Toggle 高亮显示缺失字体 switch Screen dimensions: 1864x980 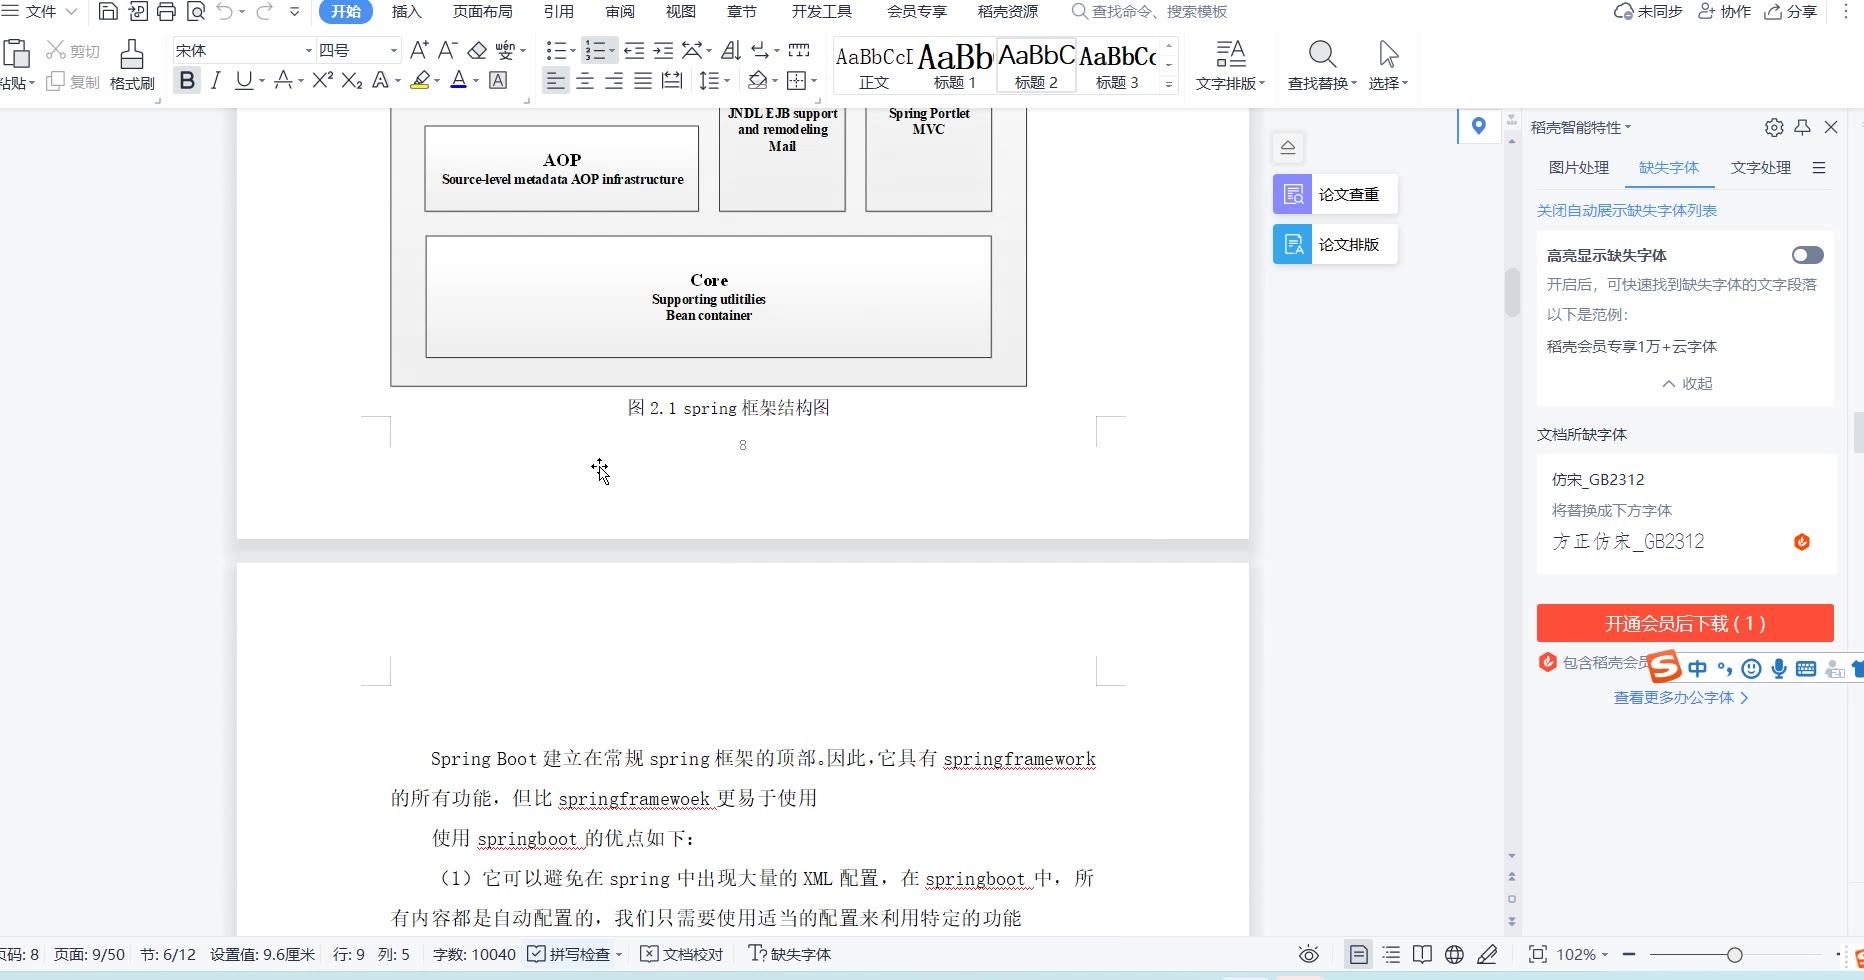[x=1807, y=255]
